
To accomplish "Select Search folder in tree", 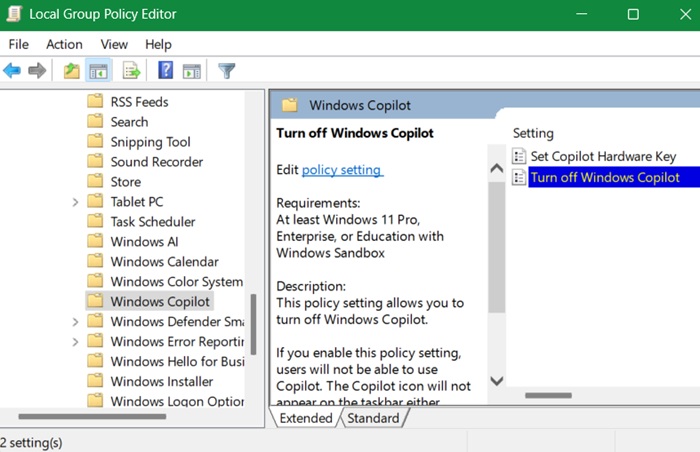I will pos(129,121).
